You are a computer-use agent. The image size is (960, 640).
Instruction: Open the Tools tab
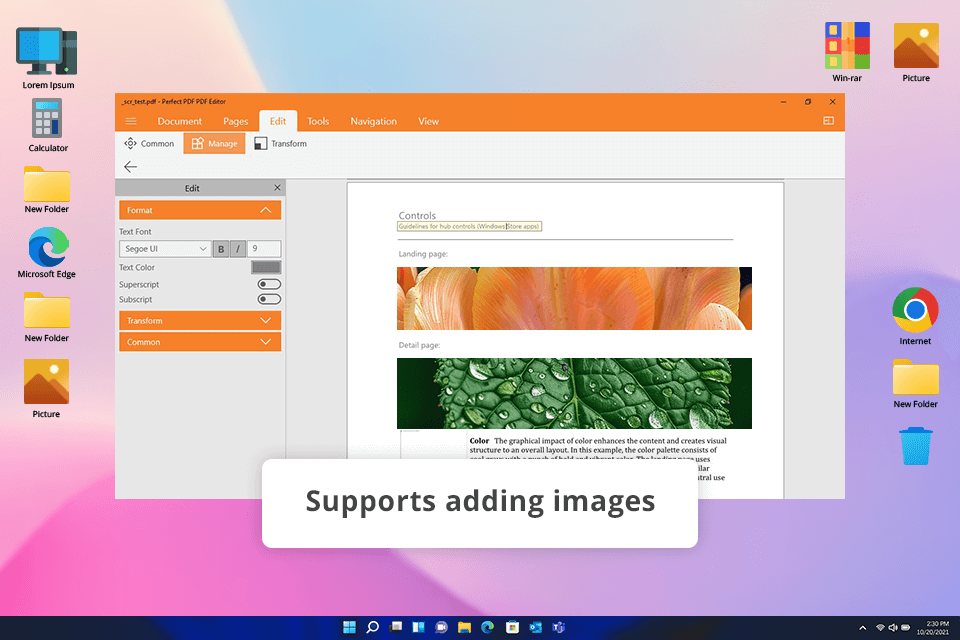click(318, 121)
